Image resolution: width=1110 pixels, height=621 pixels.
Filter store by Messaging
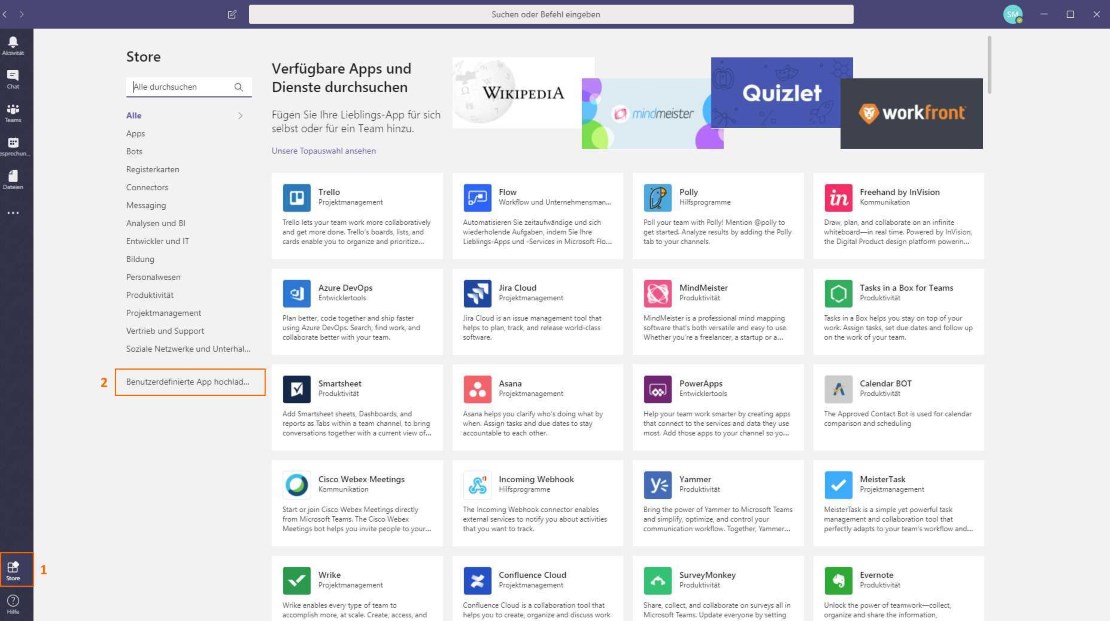pos(146,205)
